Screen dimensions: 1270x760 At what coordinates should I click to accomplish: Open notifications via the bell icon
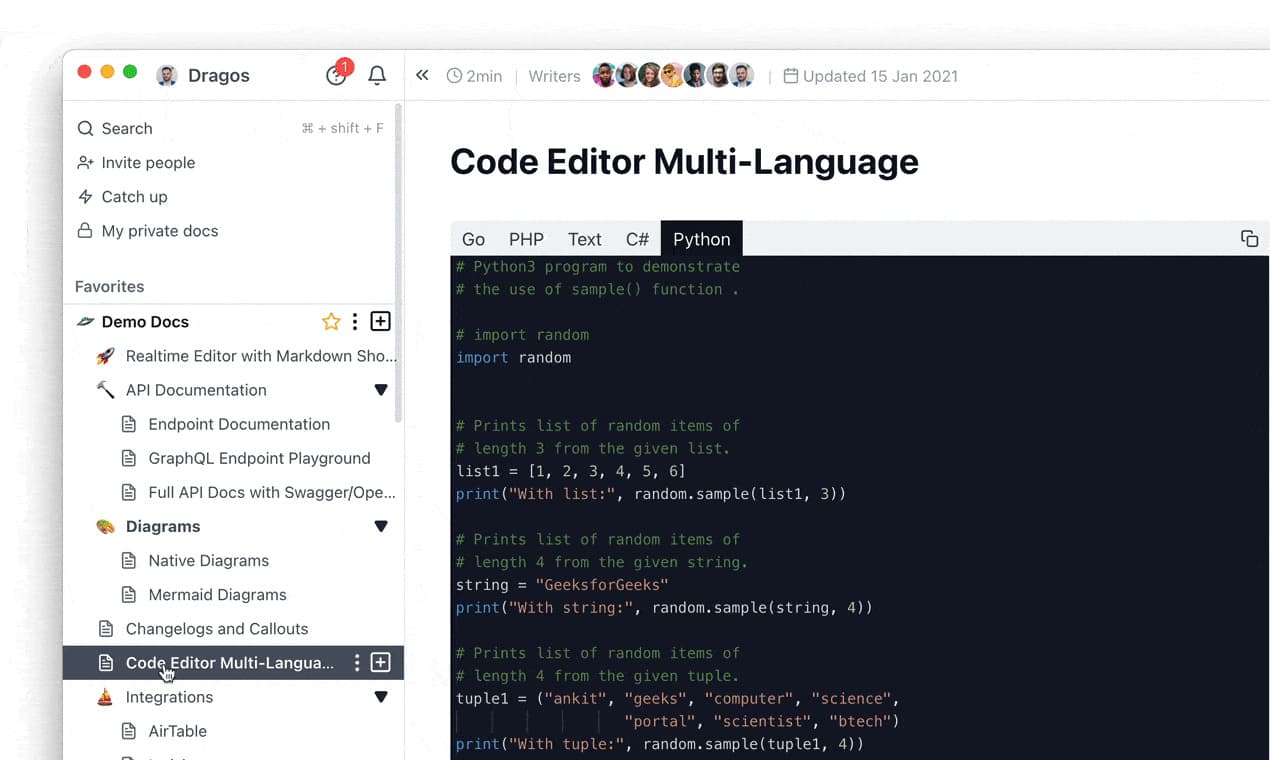377,75
